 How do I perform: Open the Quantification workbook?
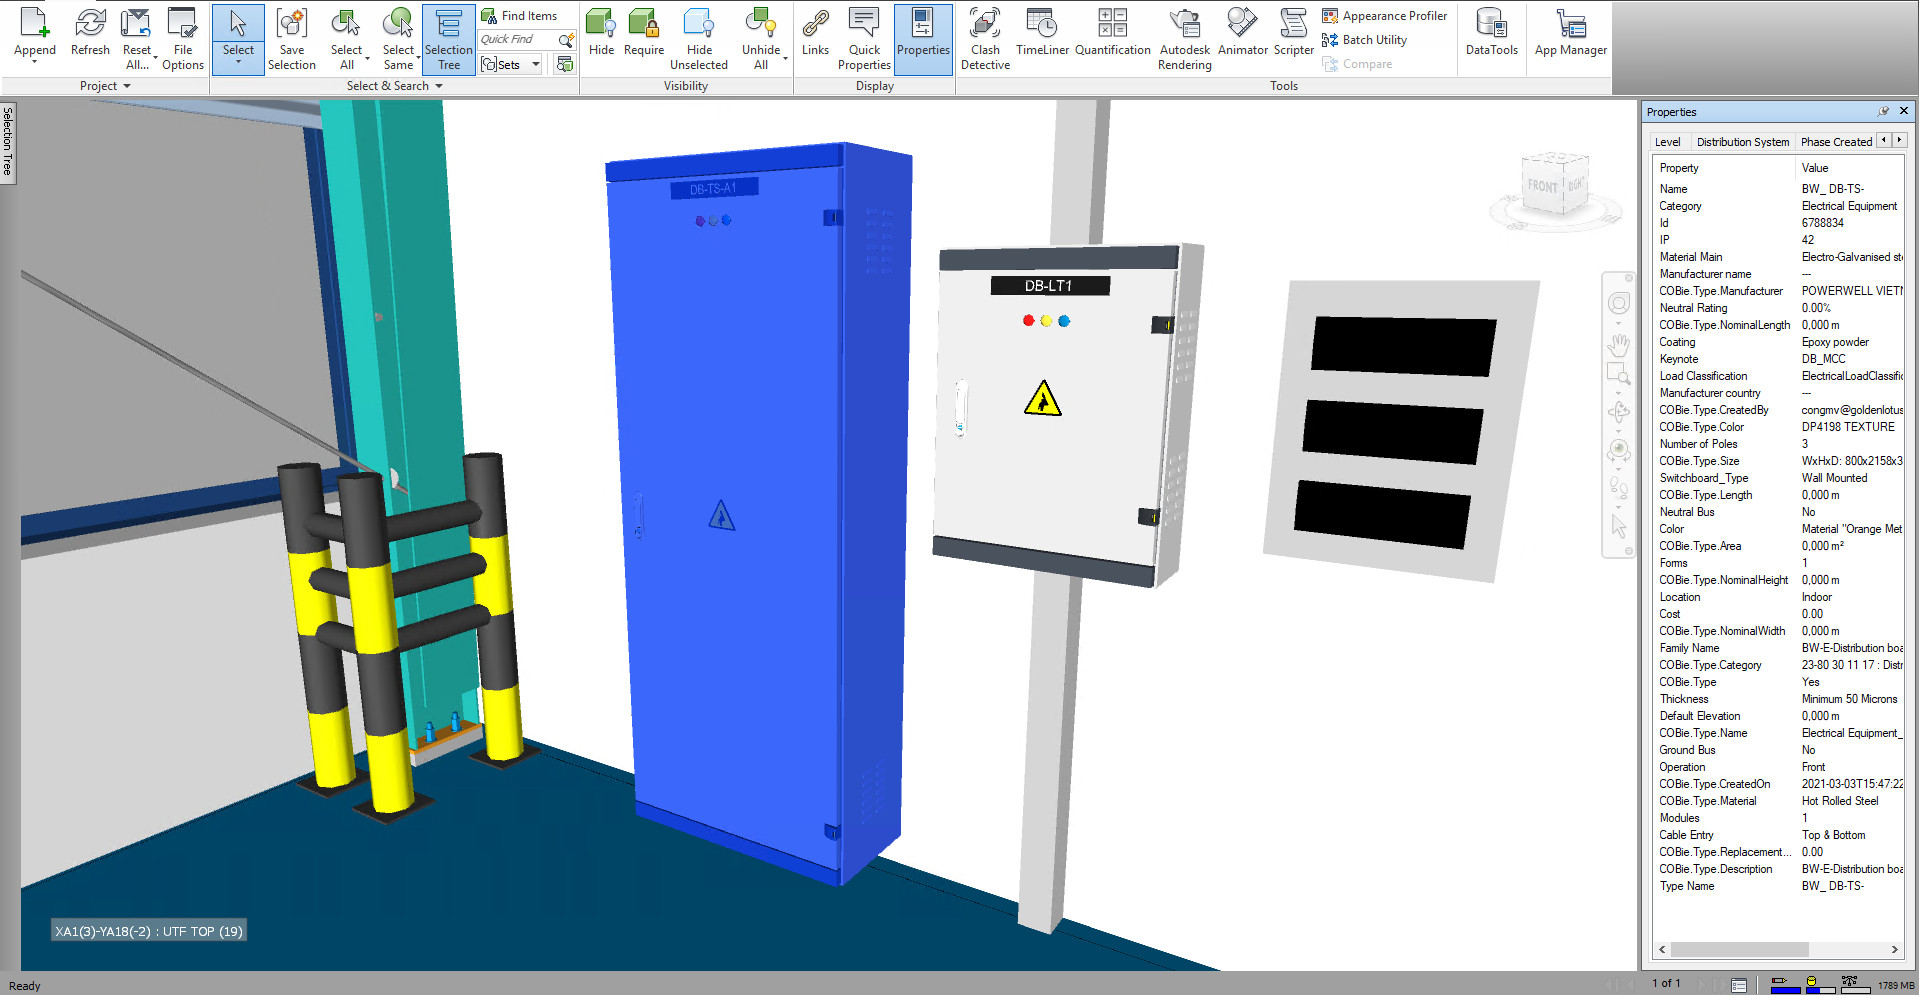pyautogui.click(x=1112, y=32)
